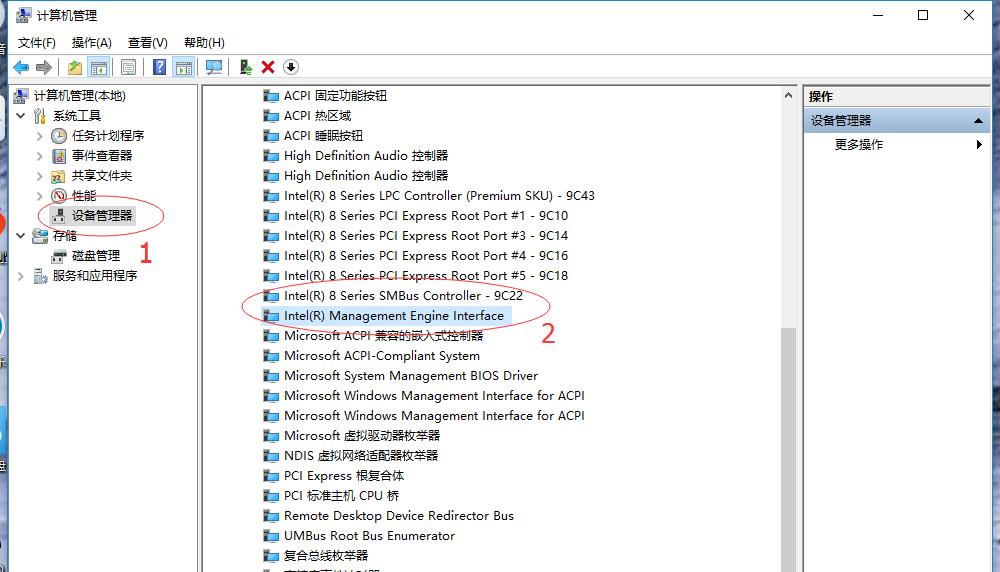Screen dimensions: 1000x572
Task: Open 操作(A) menu
Action: tap(91, 43)
